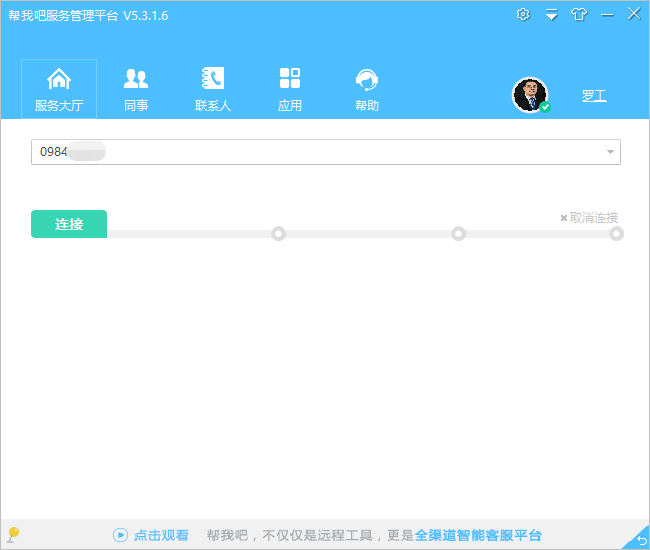Expand the ID history dropdown arrow
This screenshot has width=650, height=550.
[610, 152]
